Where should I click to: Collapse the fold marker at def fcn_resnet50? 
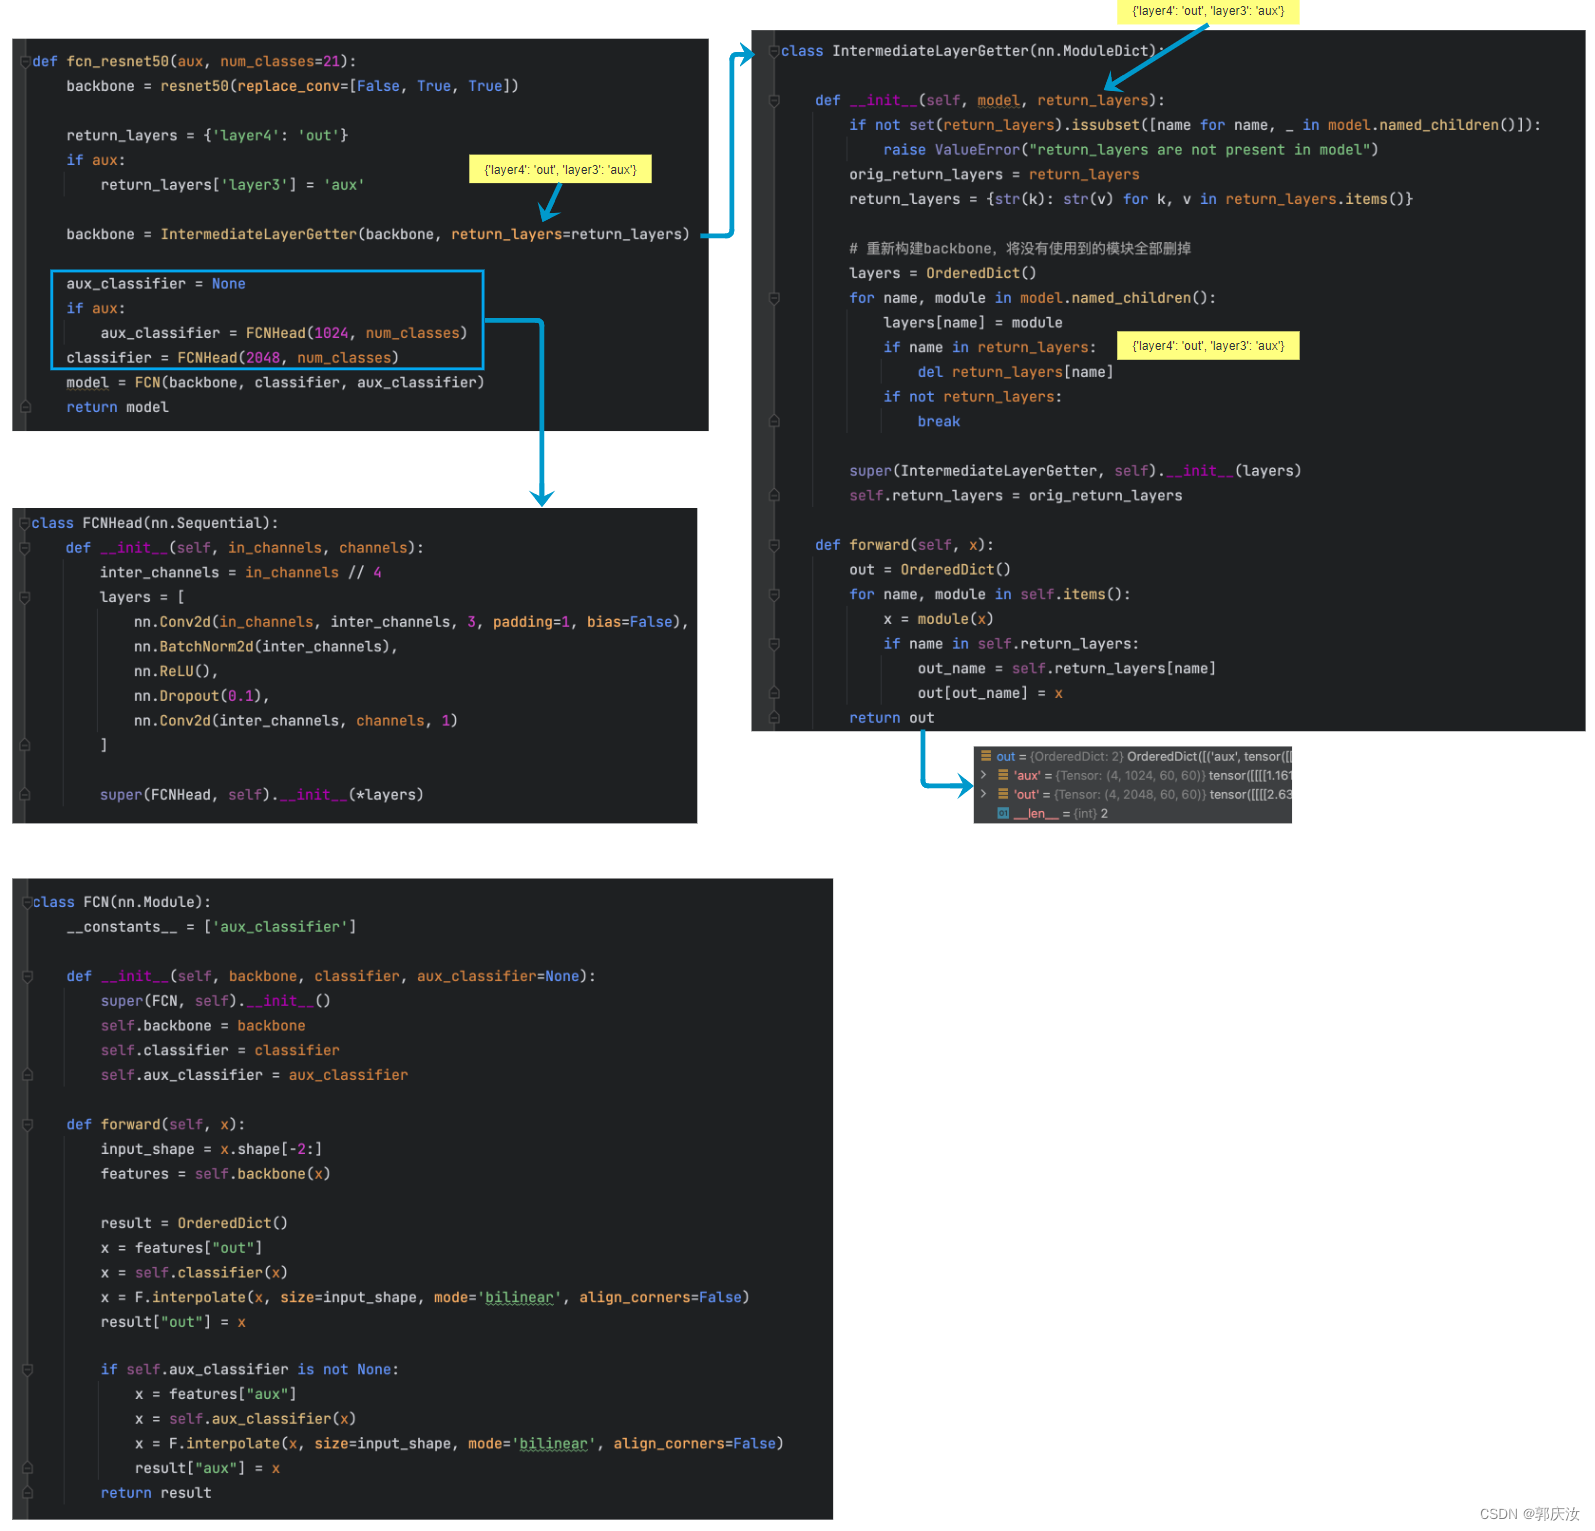pos(25,62)
